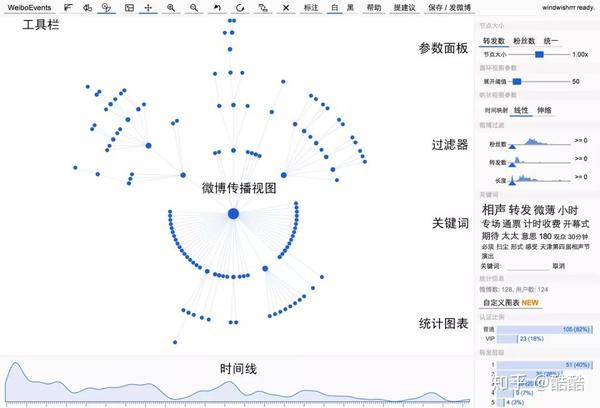Click keyword 180
This screenshot has width=600, height=408.
point(545,236)
